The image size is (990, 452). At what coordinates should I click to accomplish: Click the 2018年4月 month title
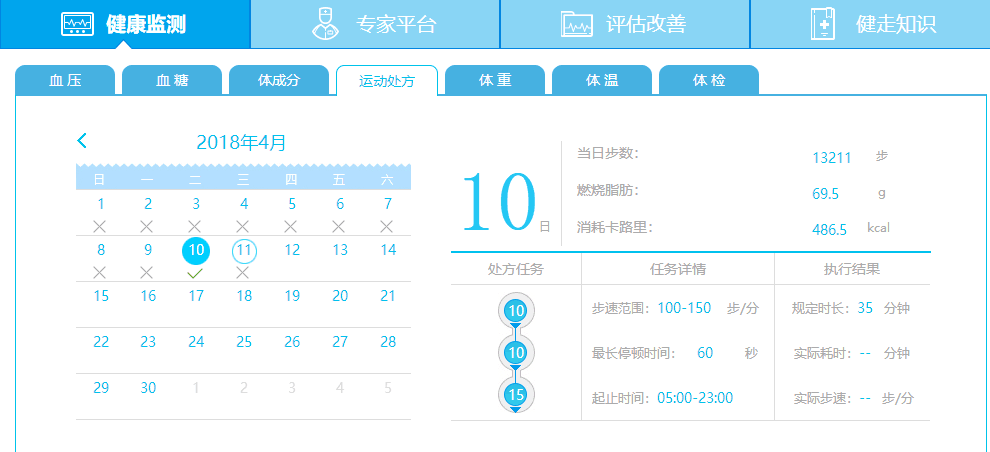tap(241, 142)
